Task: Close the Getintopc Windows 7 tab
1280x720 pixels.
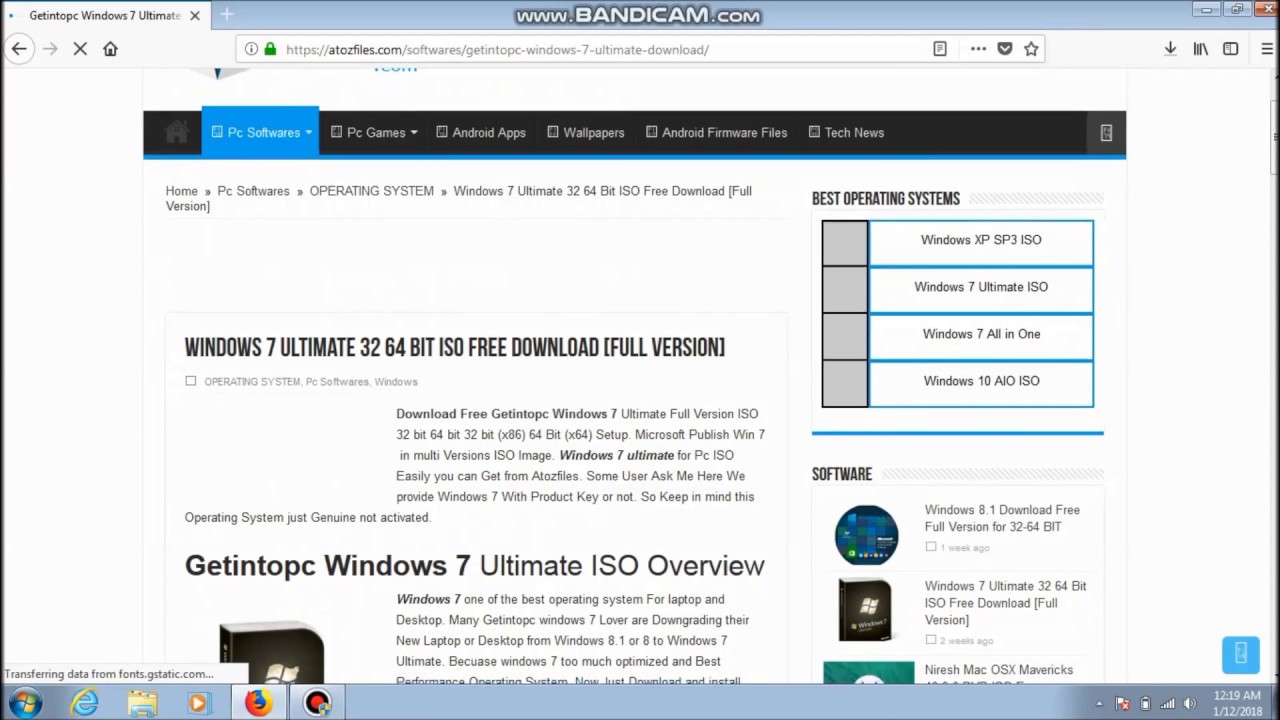Action: pos(195,15)
